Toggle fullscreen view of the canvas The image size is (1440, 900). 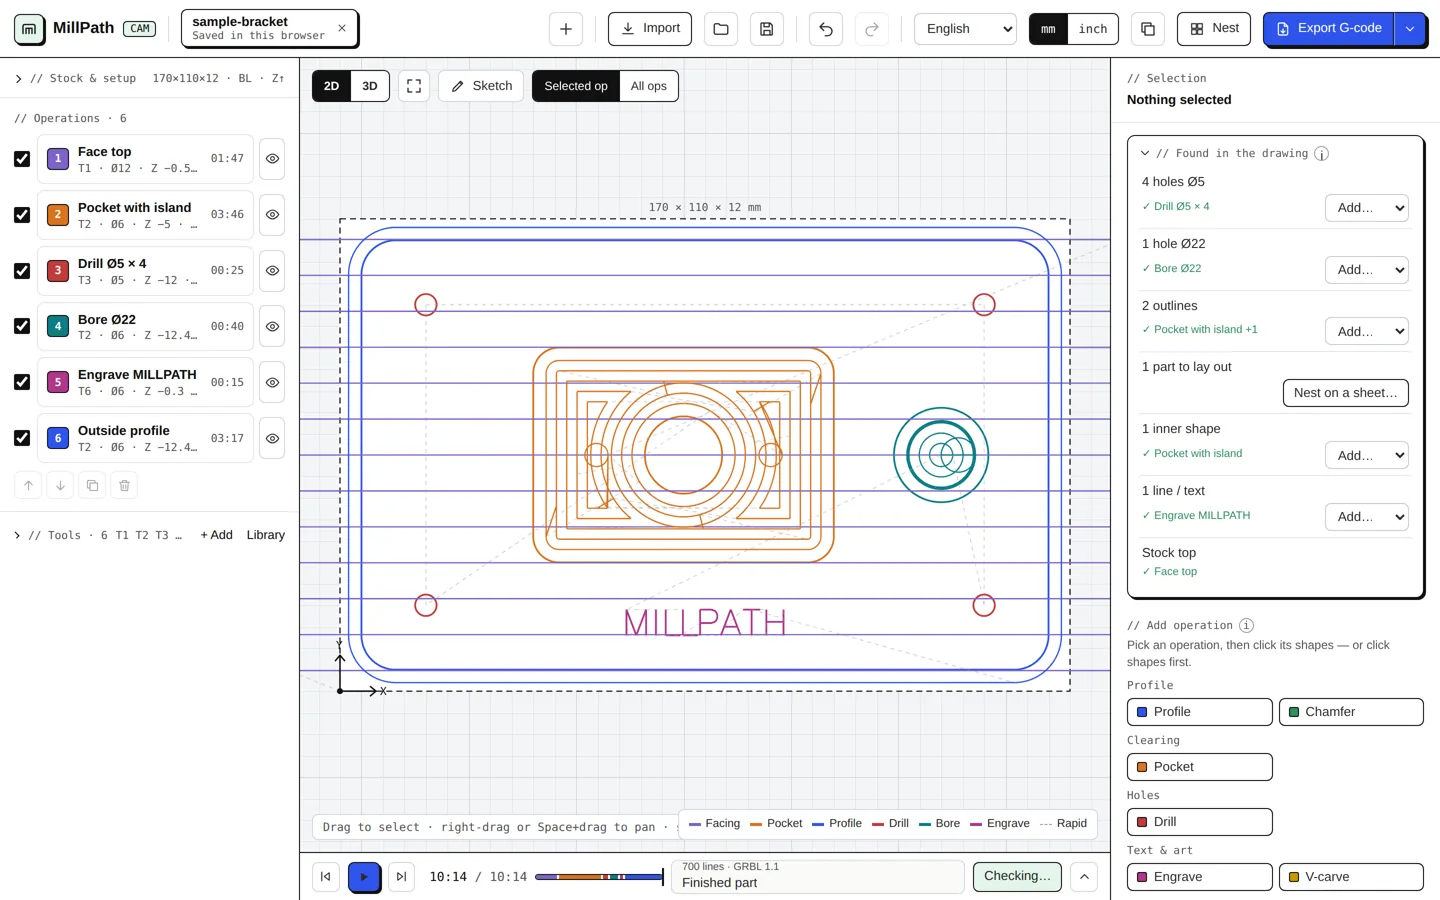414,86
